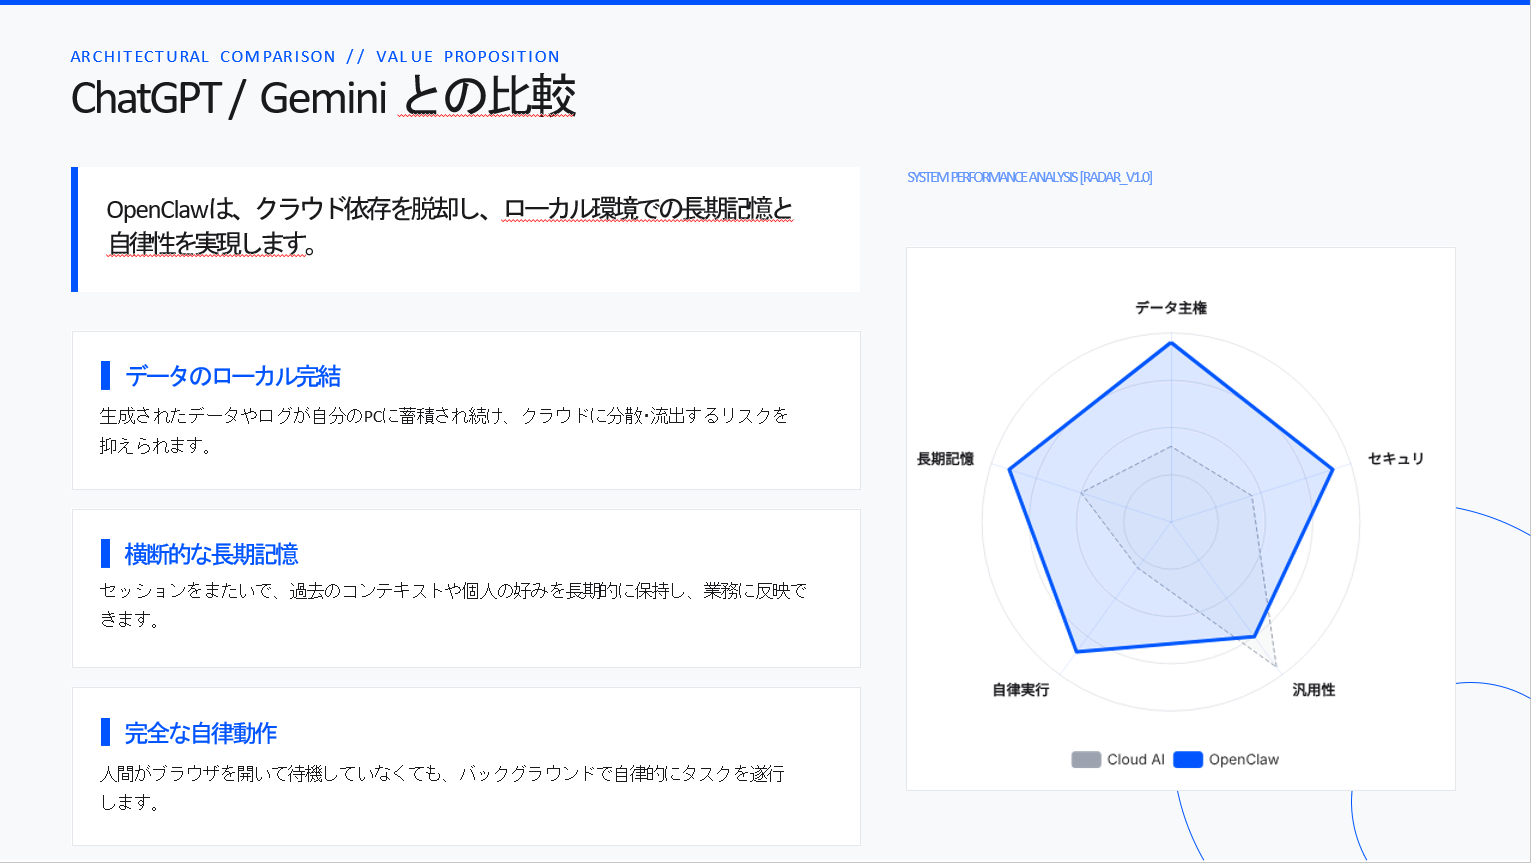Click the callout text starting with OpenClawは

pyautogui.click(x=450, y=226)
